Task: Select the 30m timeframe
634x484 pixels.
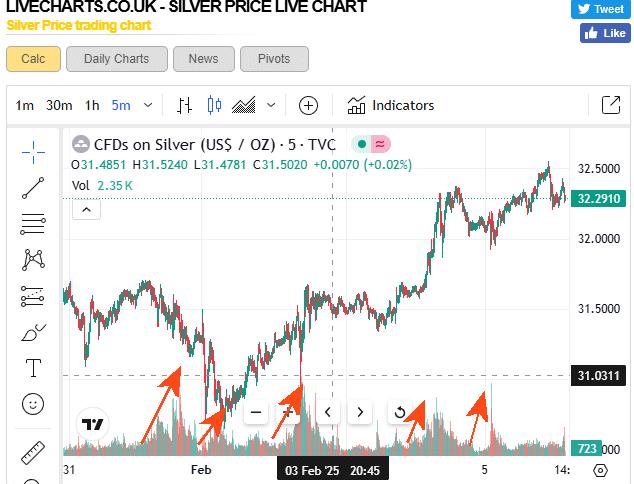Action: tap(59, 105)
